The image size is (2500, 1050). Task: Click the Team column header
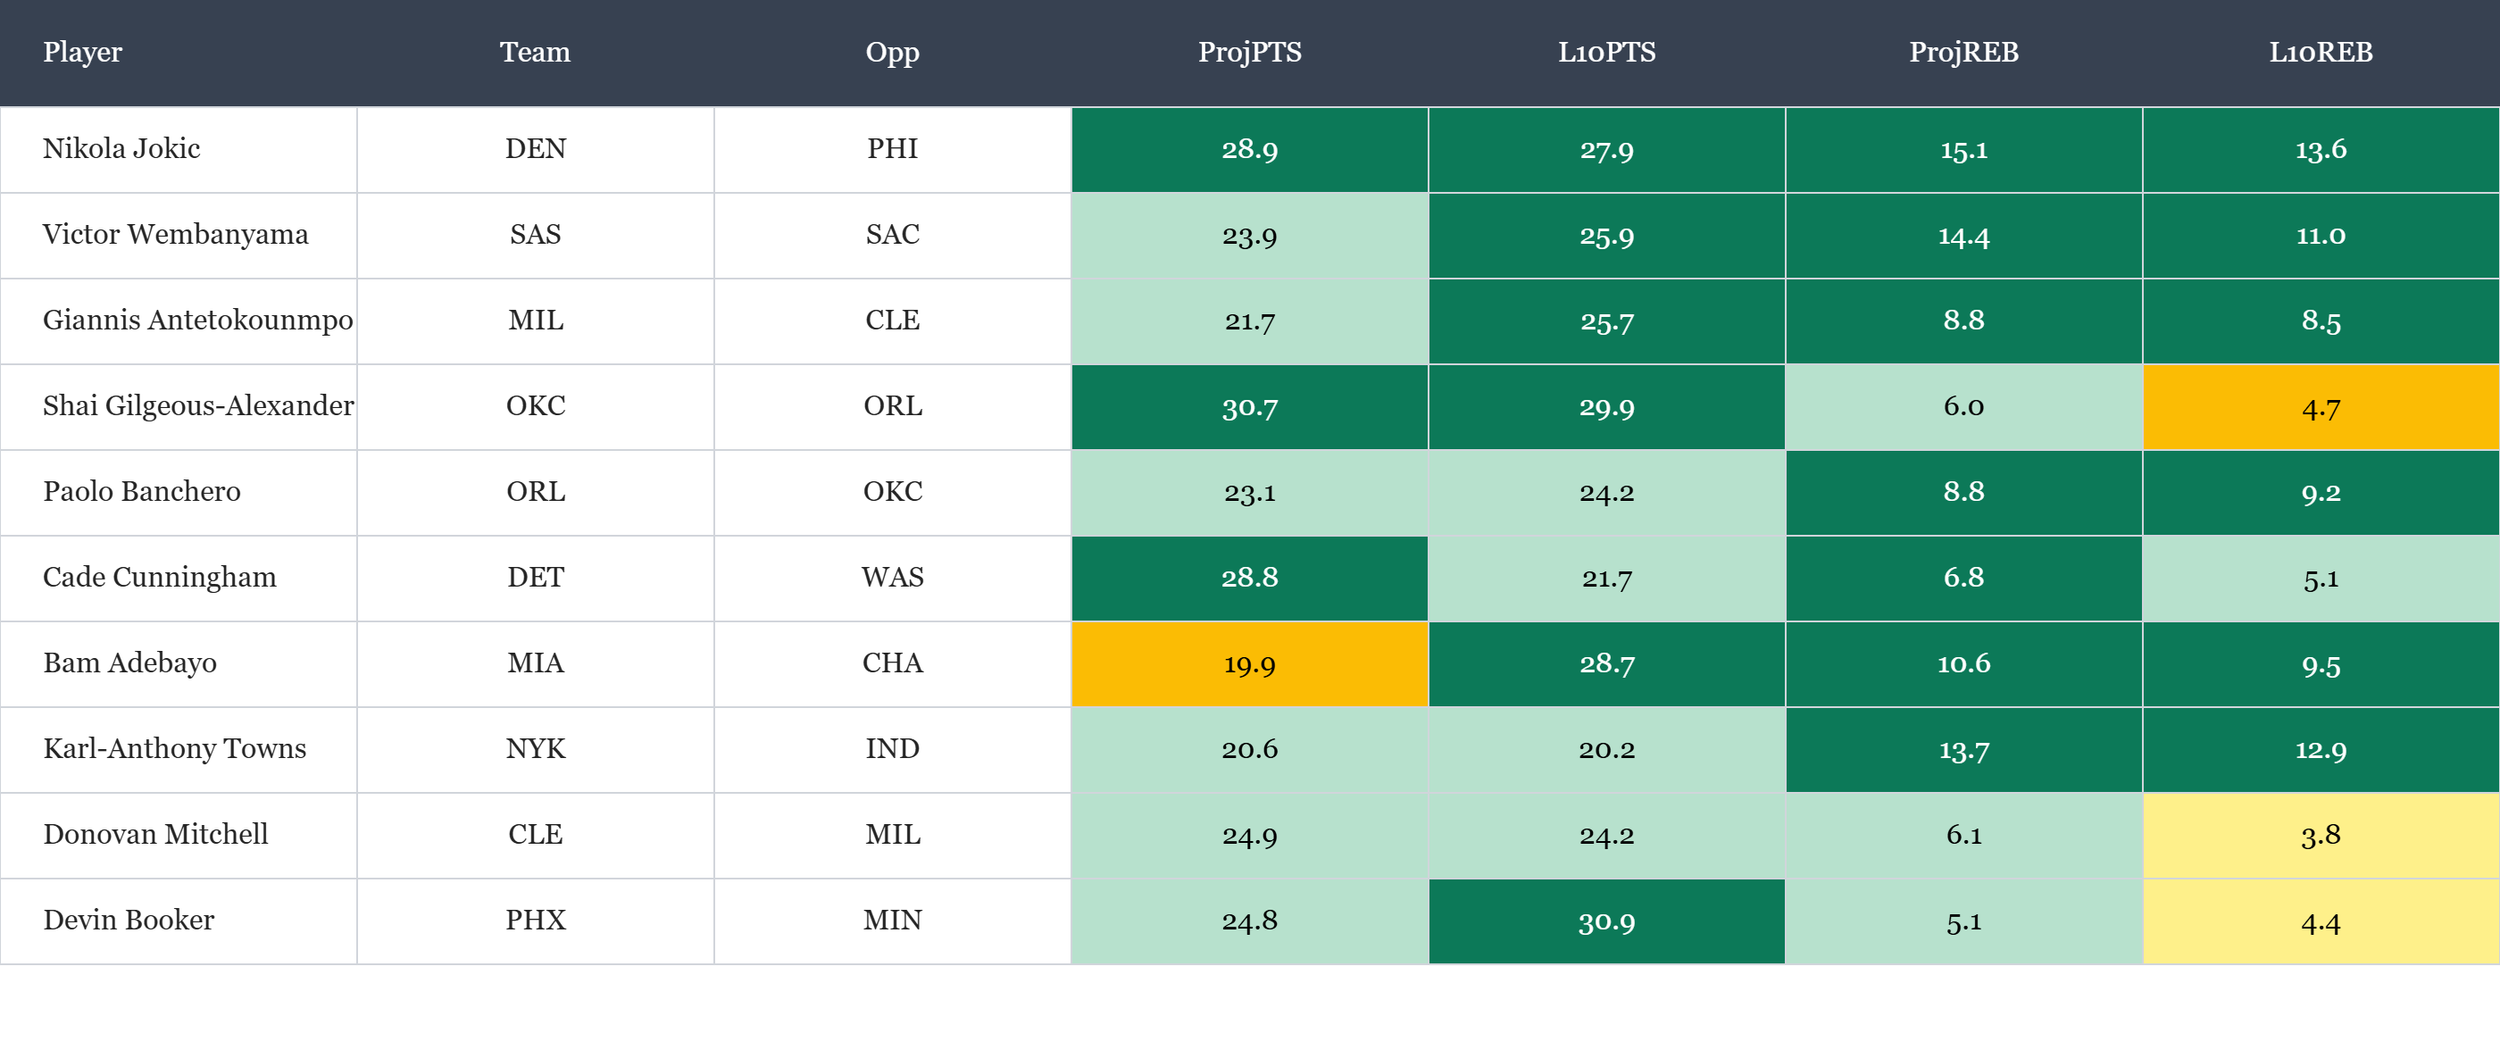pyautogui.click(x=535, y=52)
